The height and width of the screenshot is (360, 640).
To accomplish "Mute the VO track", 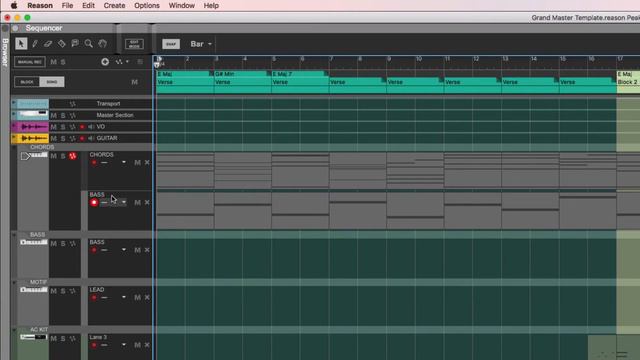I will [x=53, y=127].
